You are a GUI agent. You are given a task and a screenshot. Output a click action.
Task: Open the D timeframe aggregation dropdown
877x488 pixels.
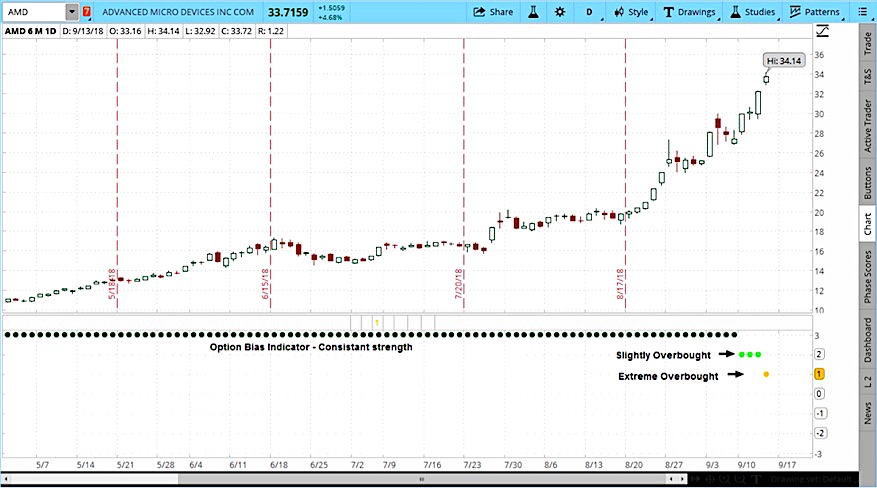click(x=590, y=12)
